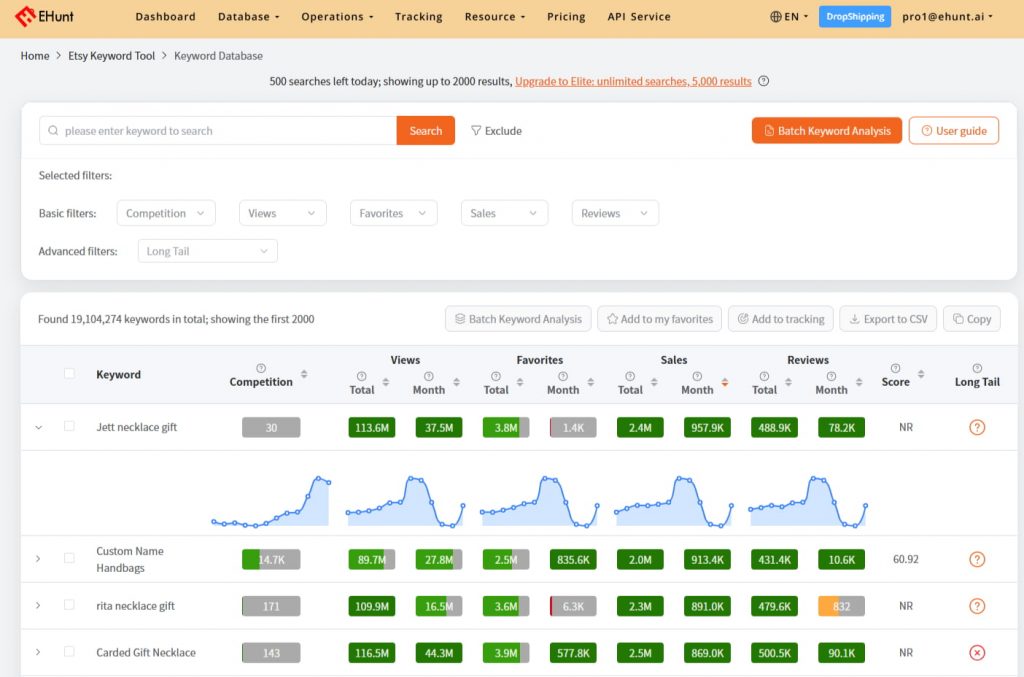Click Long Tail question icon for rita necklace gift
Screen dimensions: 1024x677
pyautogui.click(x=977, y=606)
